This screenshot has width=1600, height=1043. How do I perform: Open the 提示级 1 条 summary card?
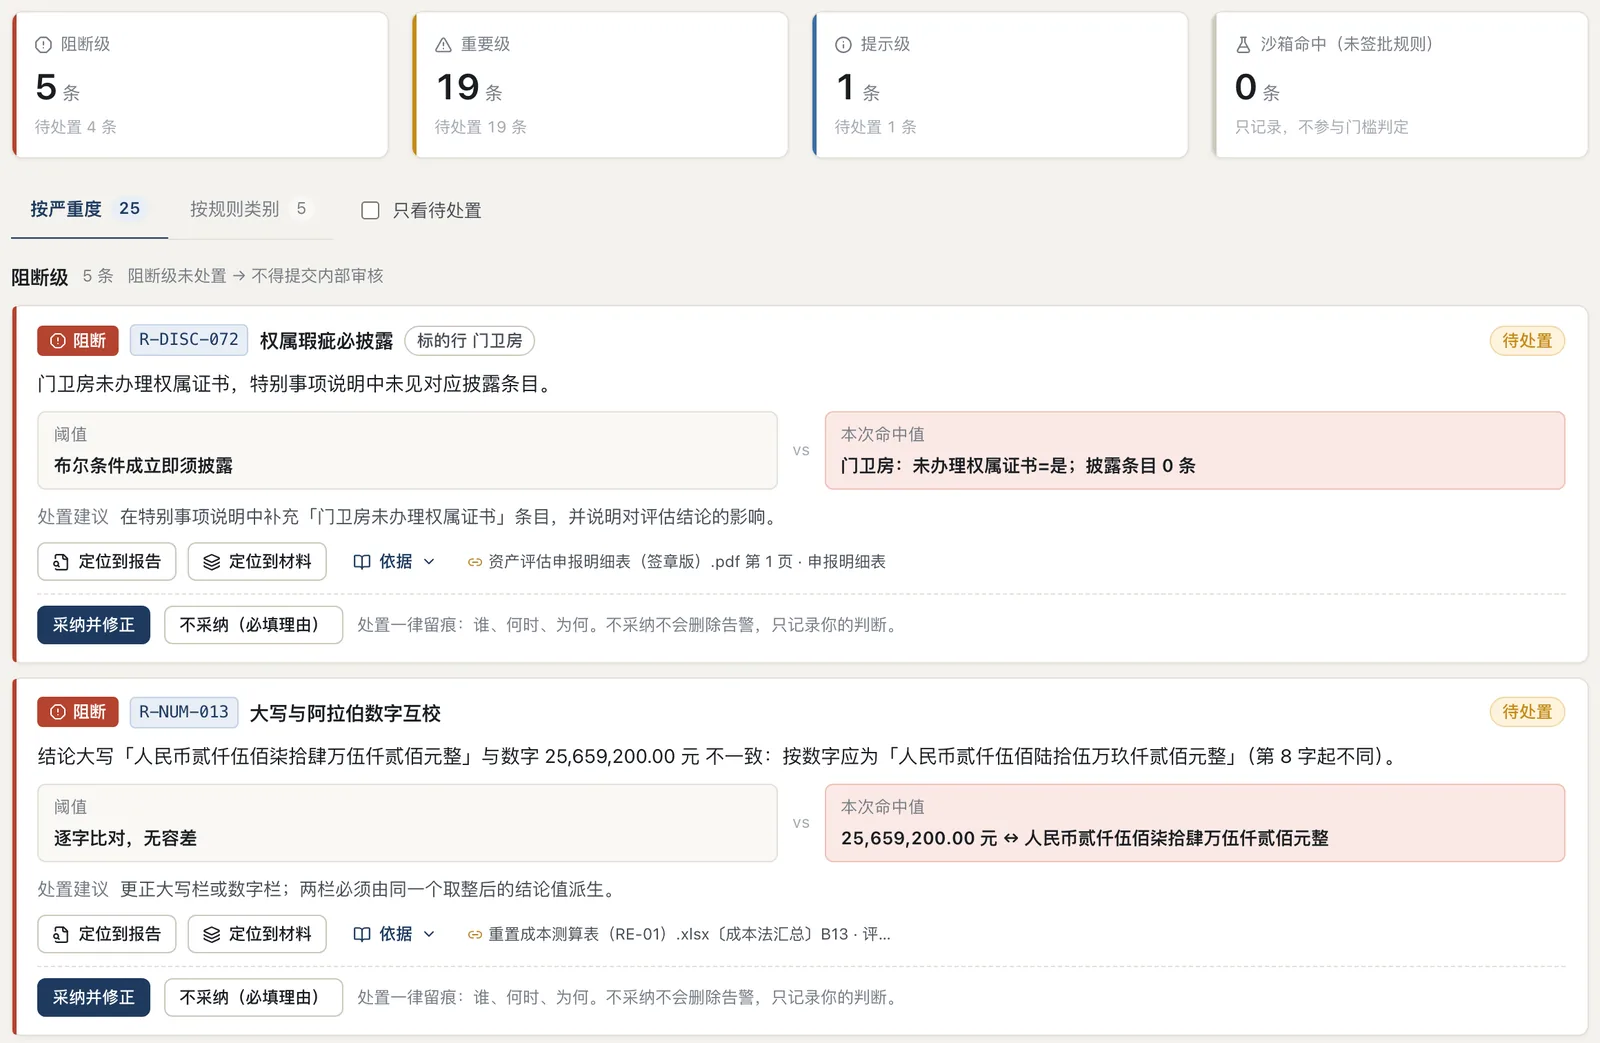[1000, 85]
